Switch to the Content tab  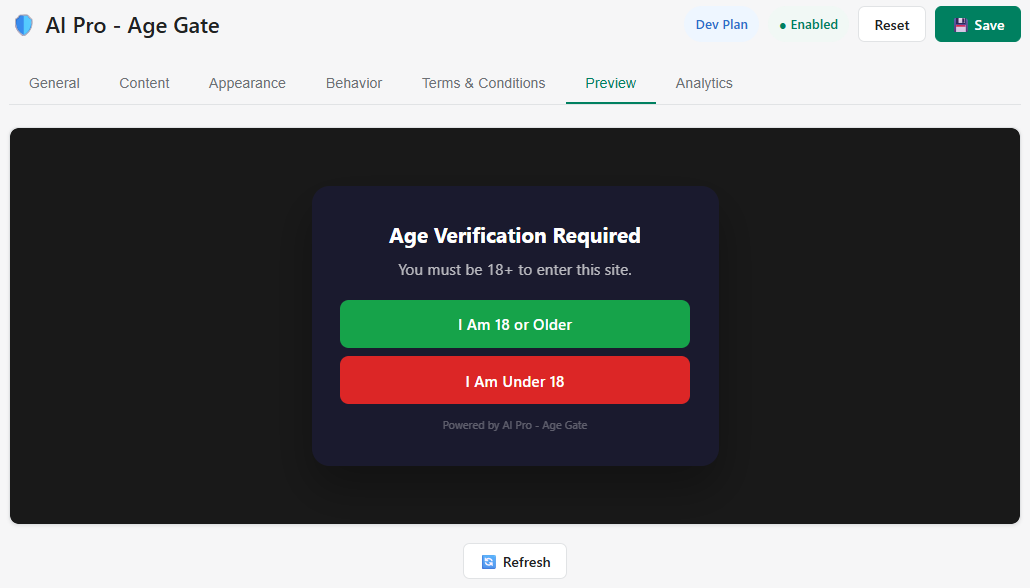[144, 83]
